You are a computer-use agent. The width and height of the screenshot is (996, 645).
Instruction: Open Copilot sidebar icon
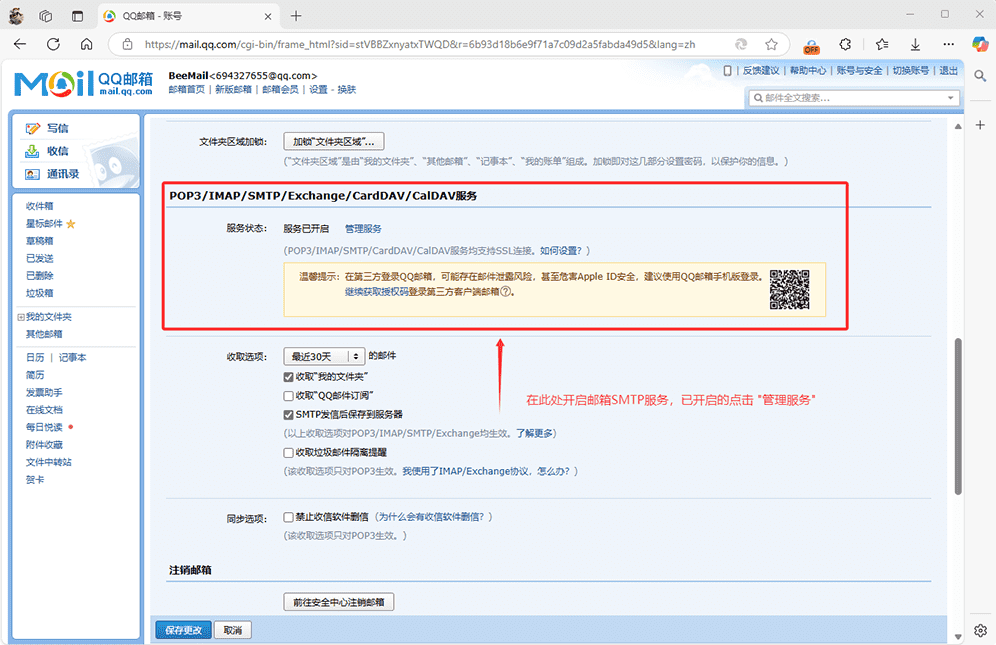[980, 44]
